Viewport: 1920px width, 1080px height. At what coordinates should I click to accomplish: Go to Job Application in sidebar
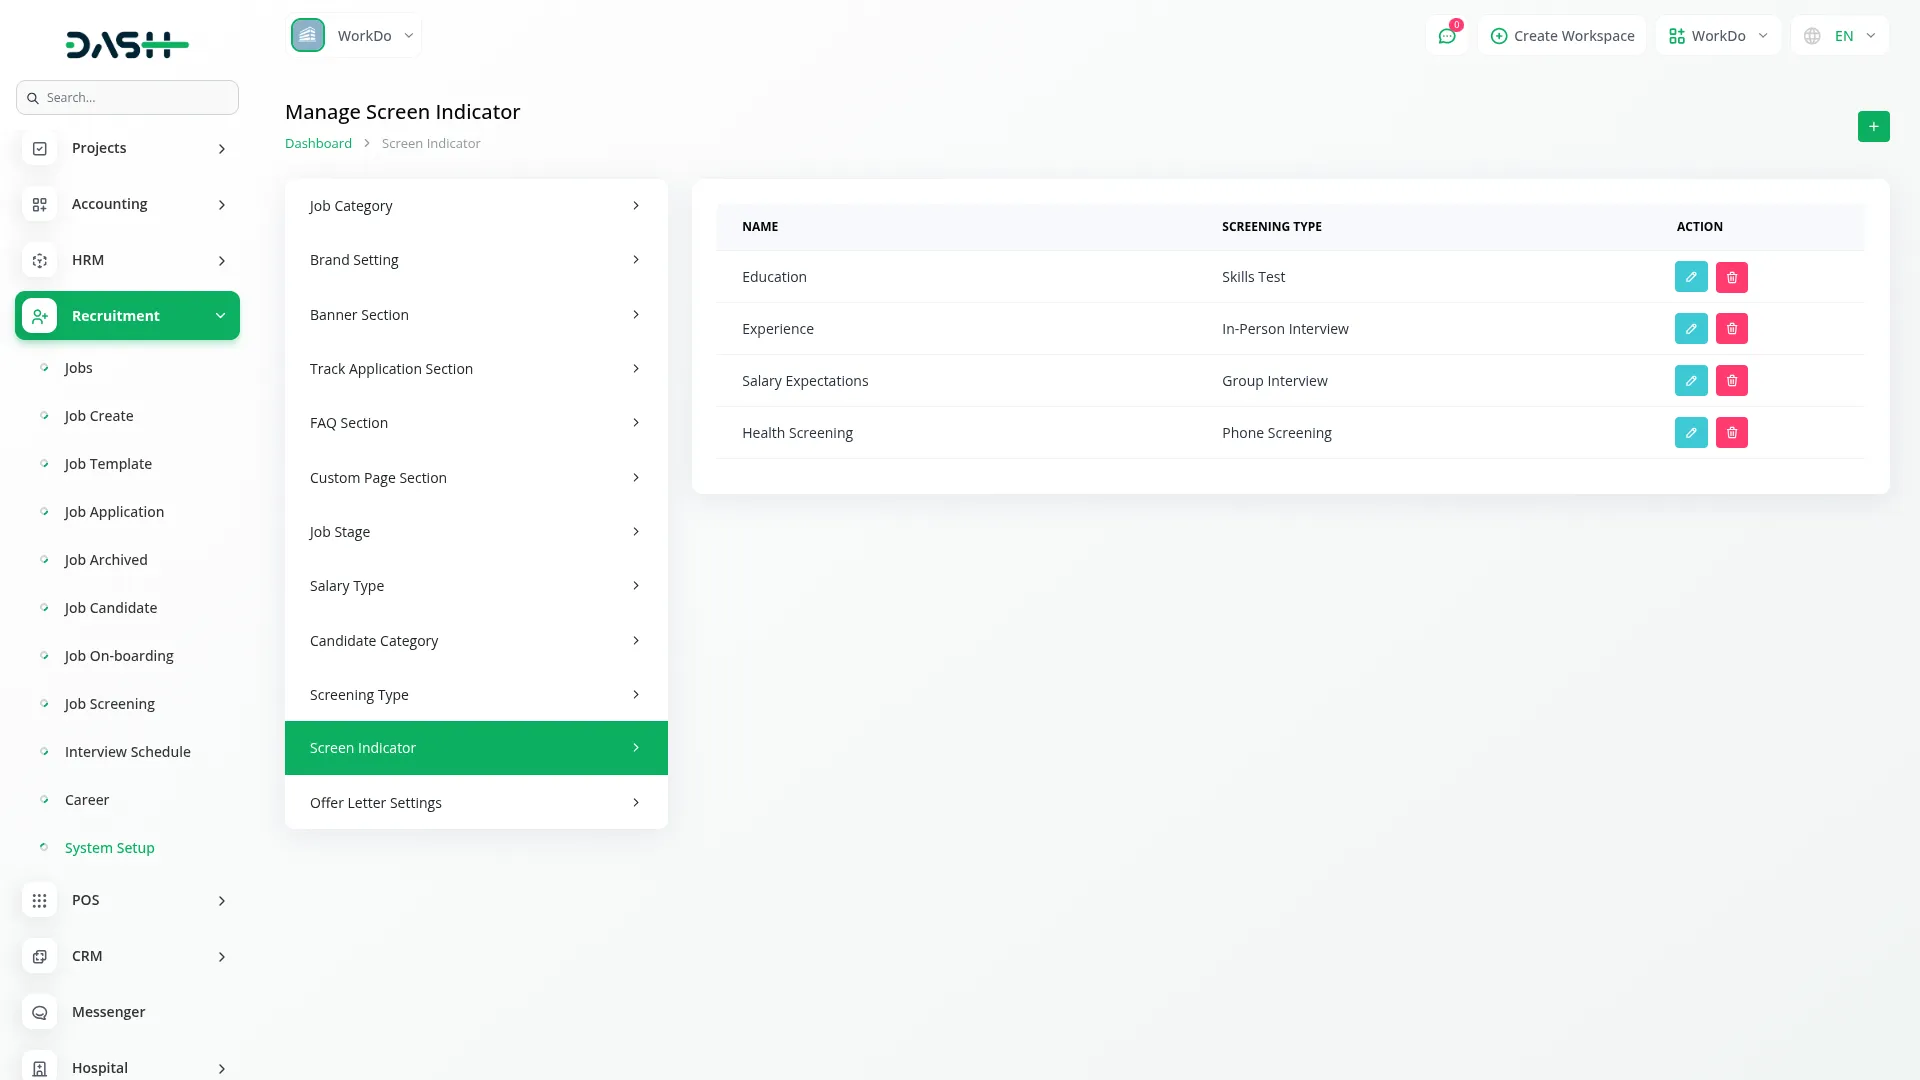pyautogui.click(x=114, y=512)
